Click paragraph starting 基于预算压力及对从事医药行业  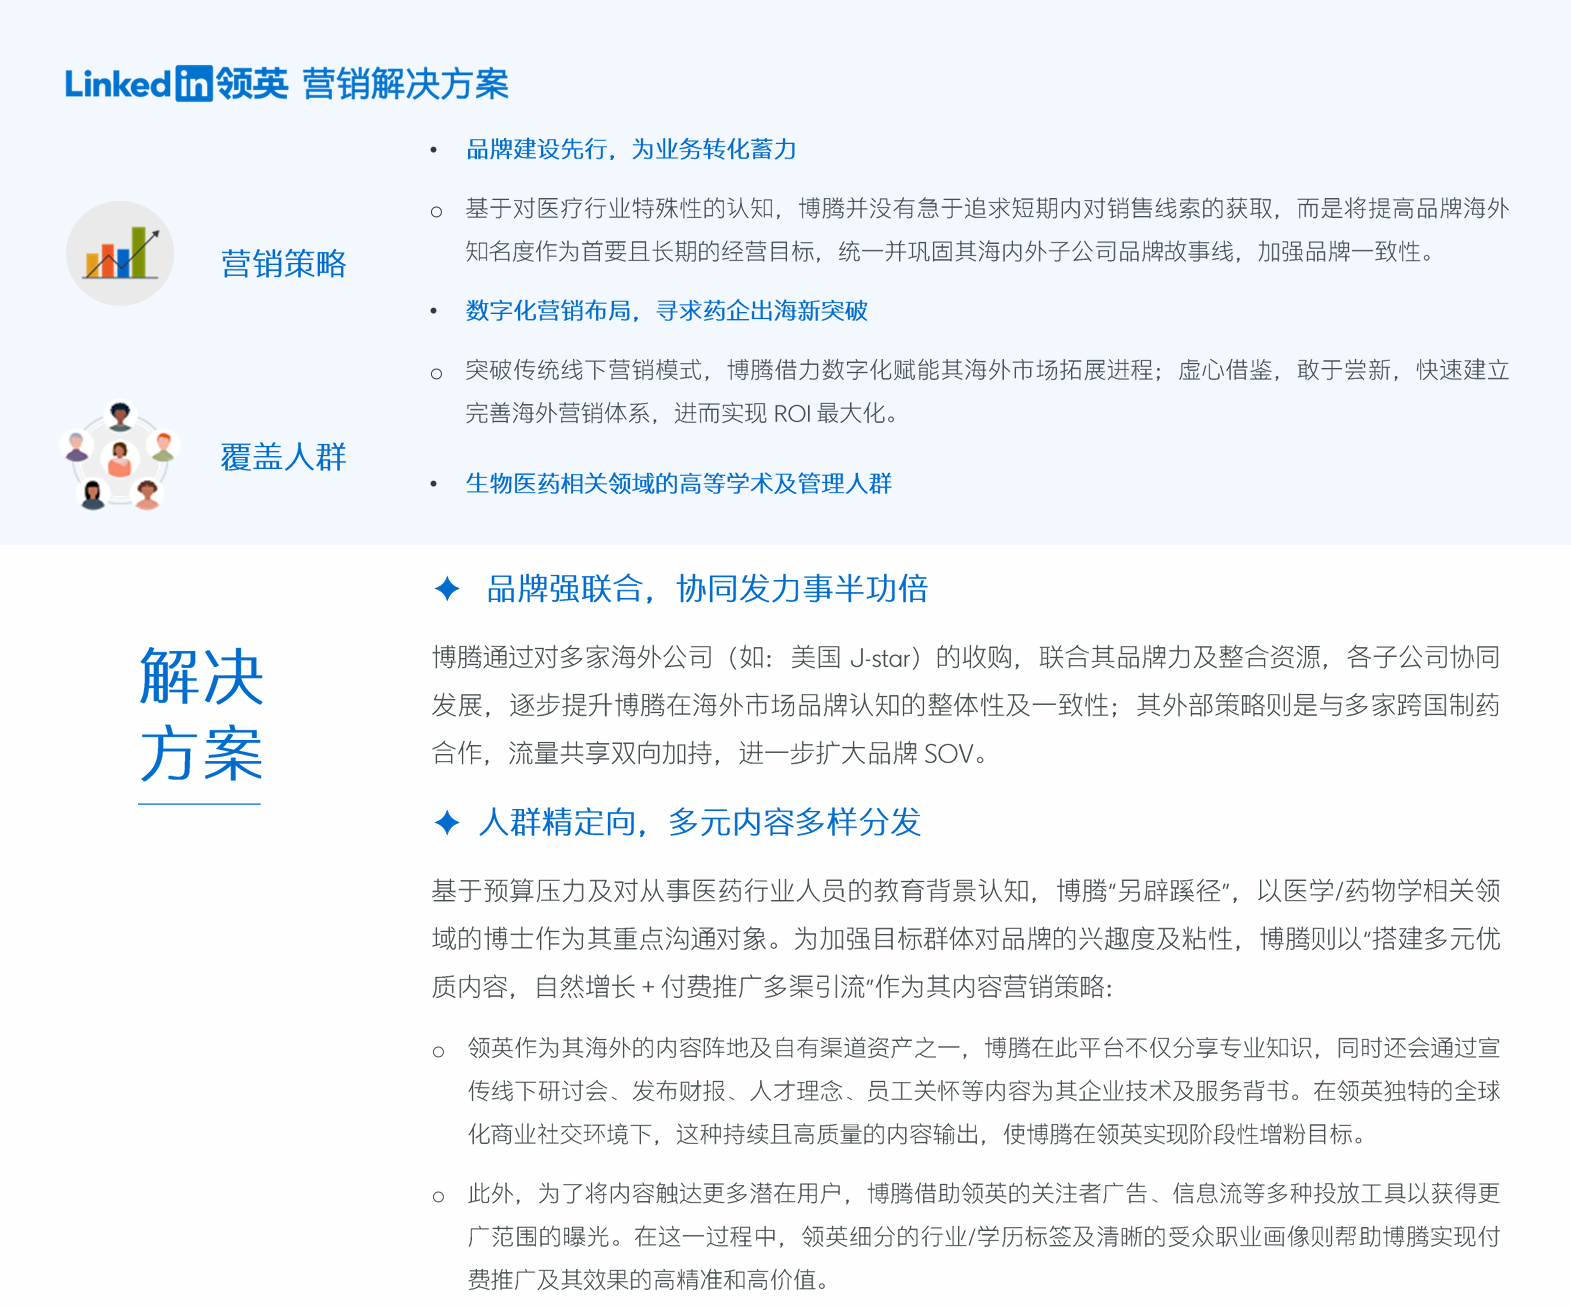pos(966,939)
